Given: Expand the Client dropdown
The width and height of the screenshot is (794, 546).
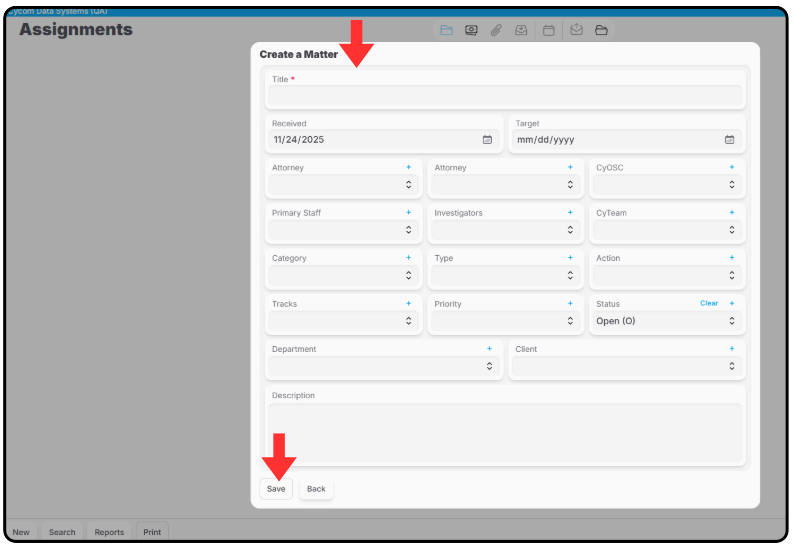Looking at the screenshot, I should pyautogui.click(x=627, y=366).
